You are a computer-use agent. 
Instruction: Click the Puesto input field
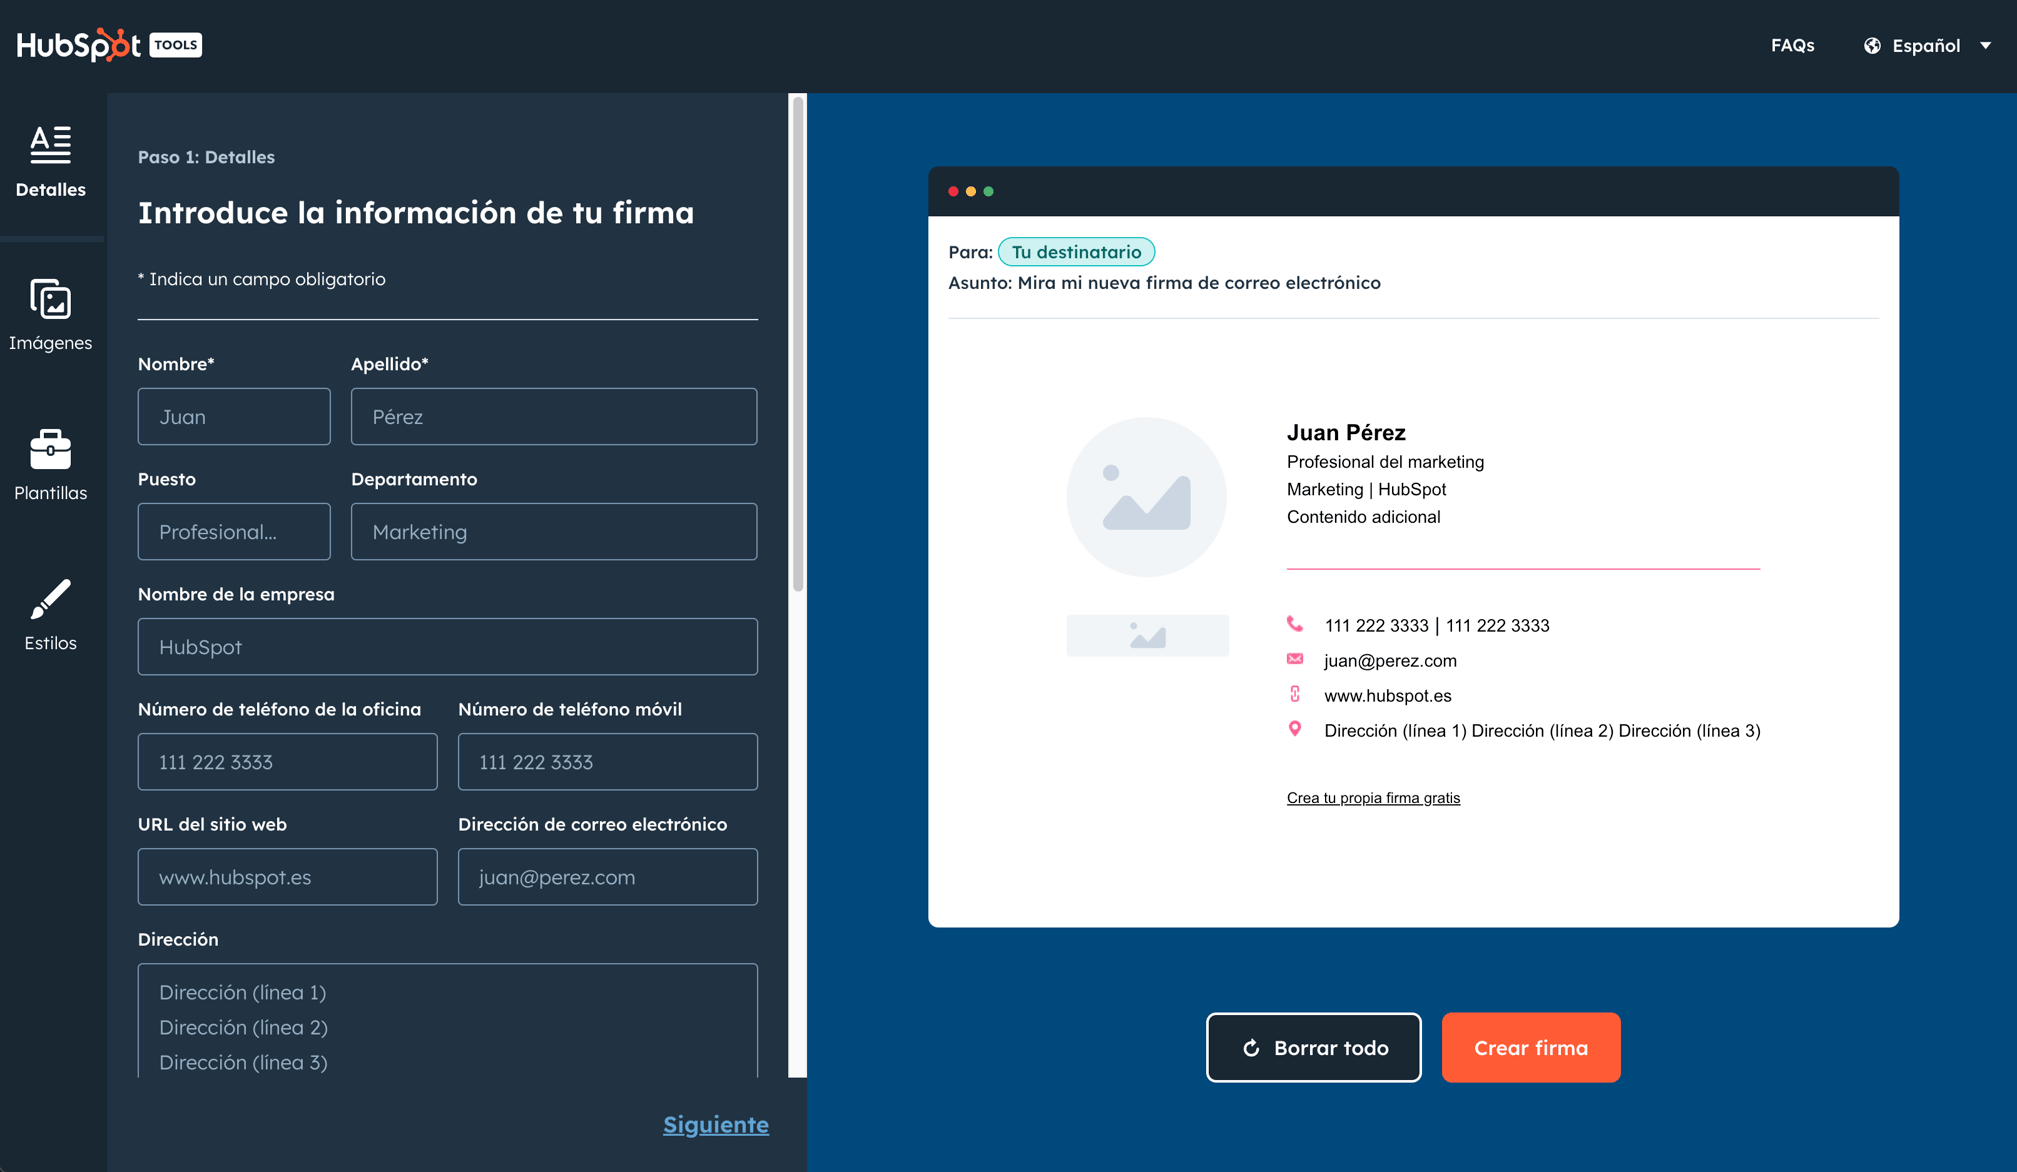[x=234, y=531]
